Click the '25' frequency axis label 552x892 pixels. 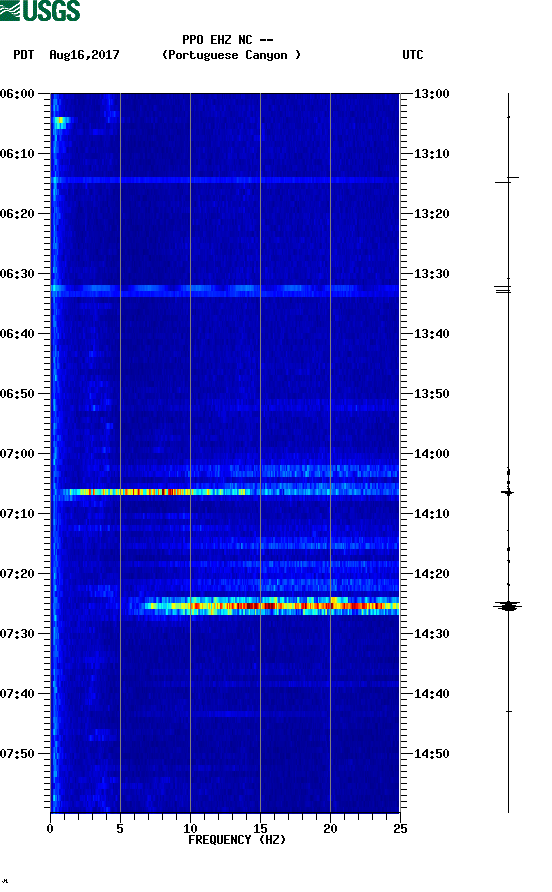coord(400,828)
